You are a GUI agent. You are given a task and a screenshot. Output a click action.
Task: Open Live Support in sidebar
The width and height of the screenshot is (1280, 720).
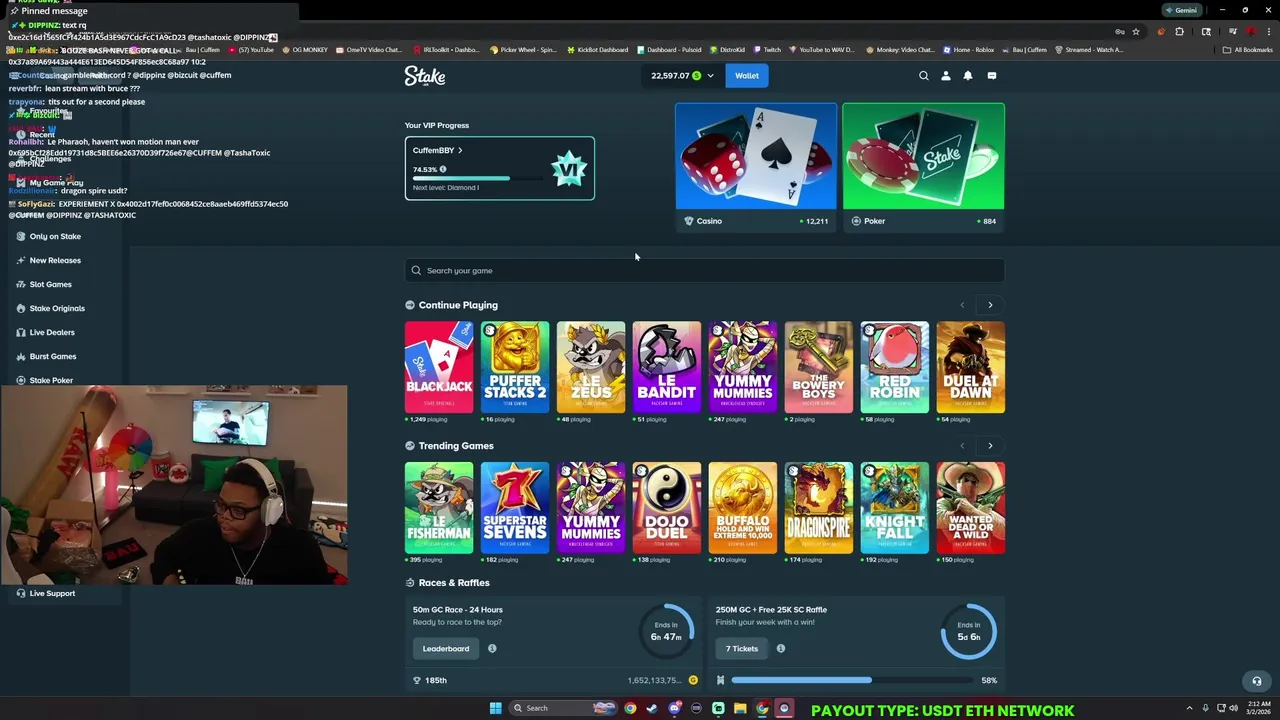[x=52, y=593]
